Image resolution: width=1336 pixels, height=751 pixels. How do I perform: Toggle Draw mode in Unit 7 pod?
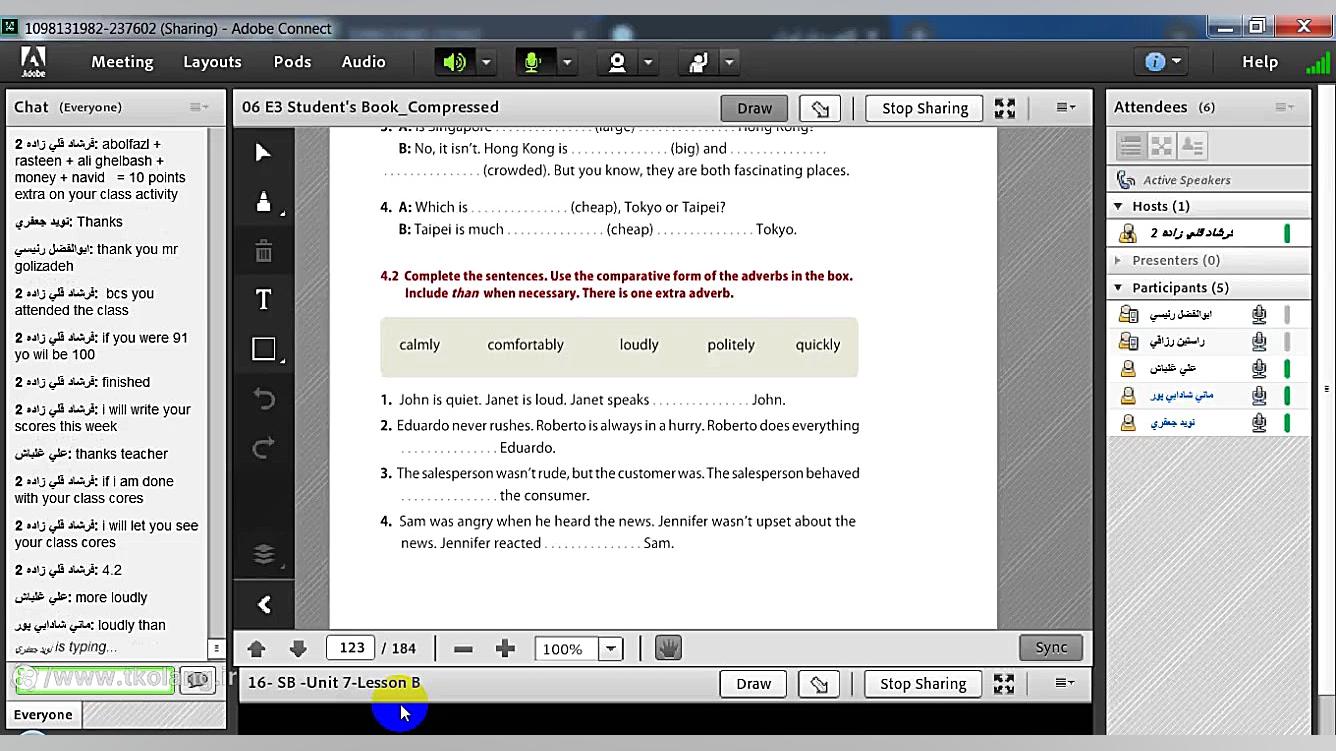point(753,684)
